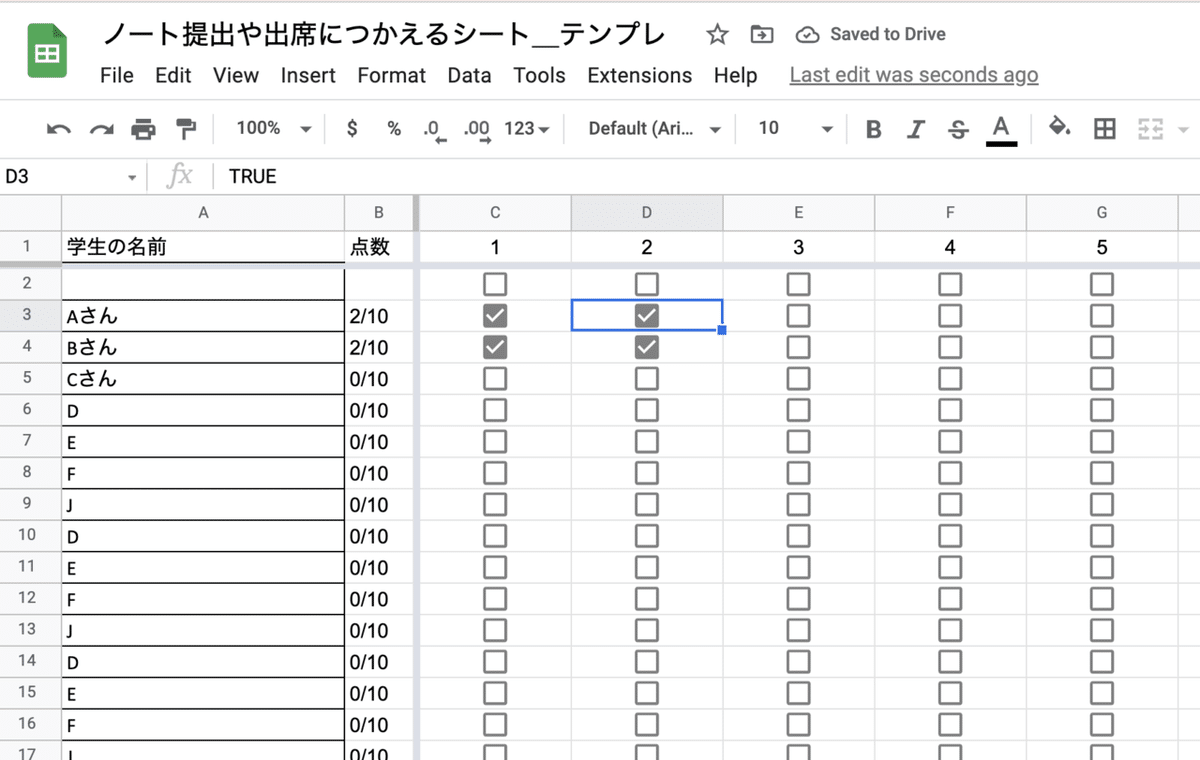The image size is (1200, 760).
Task: Decrease decimal places
Action: tap(434, 130)
